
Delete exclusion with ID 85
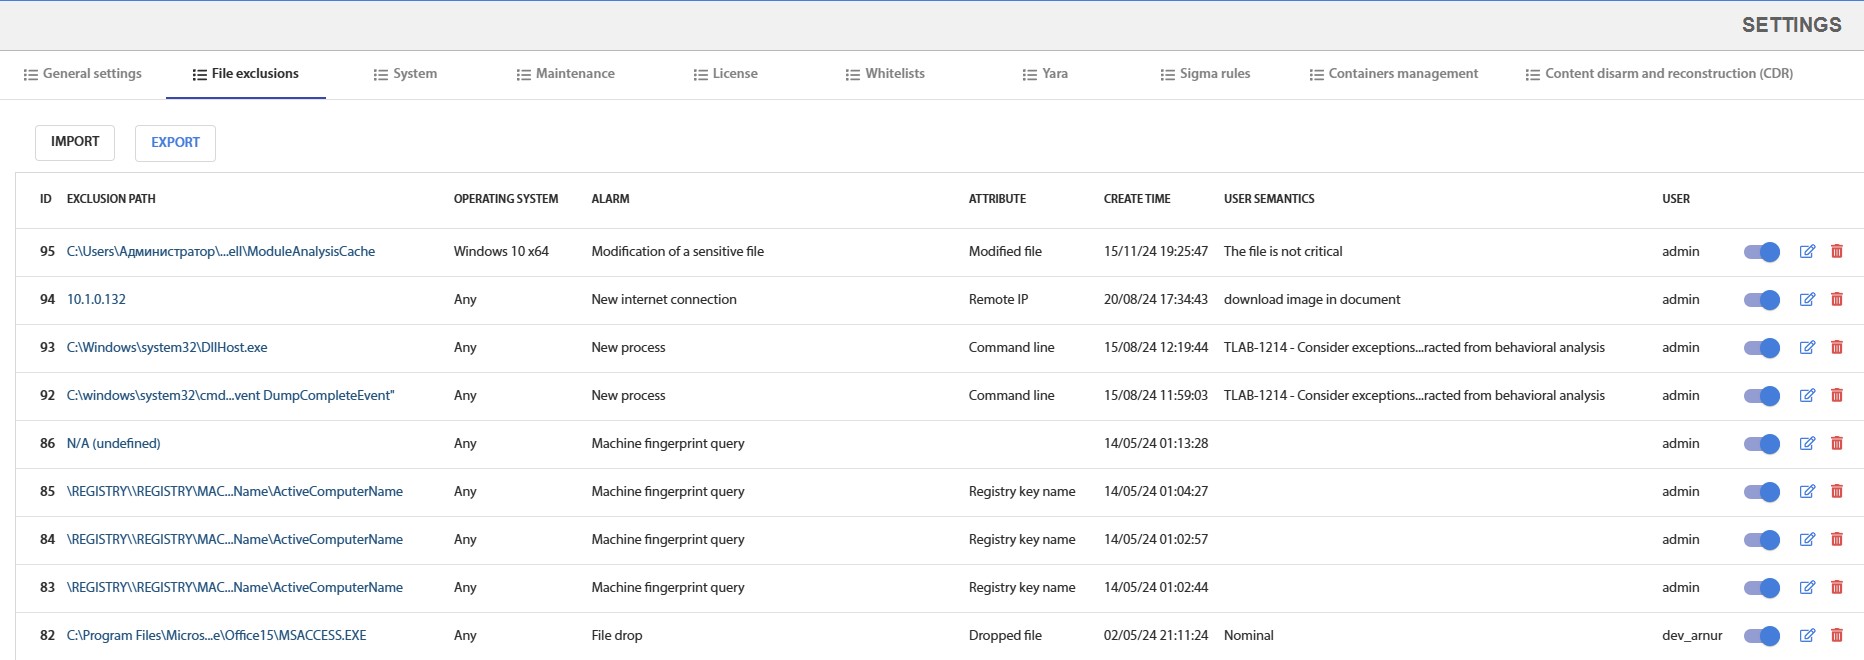[1837, 492]
